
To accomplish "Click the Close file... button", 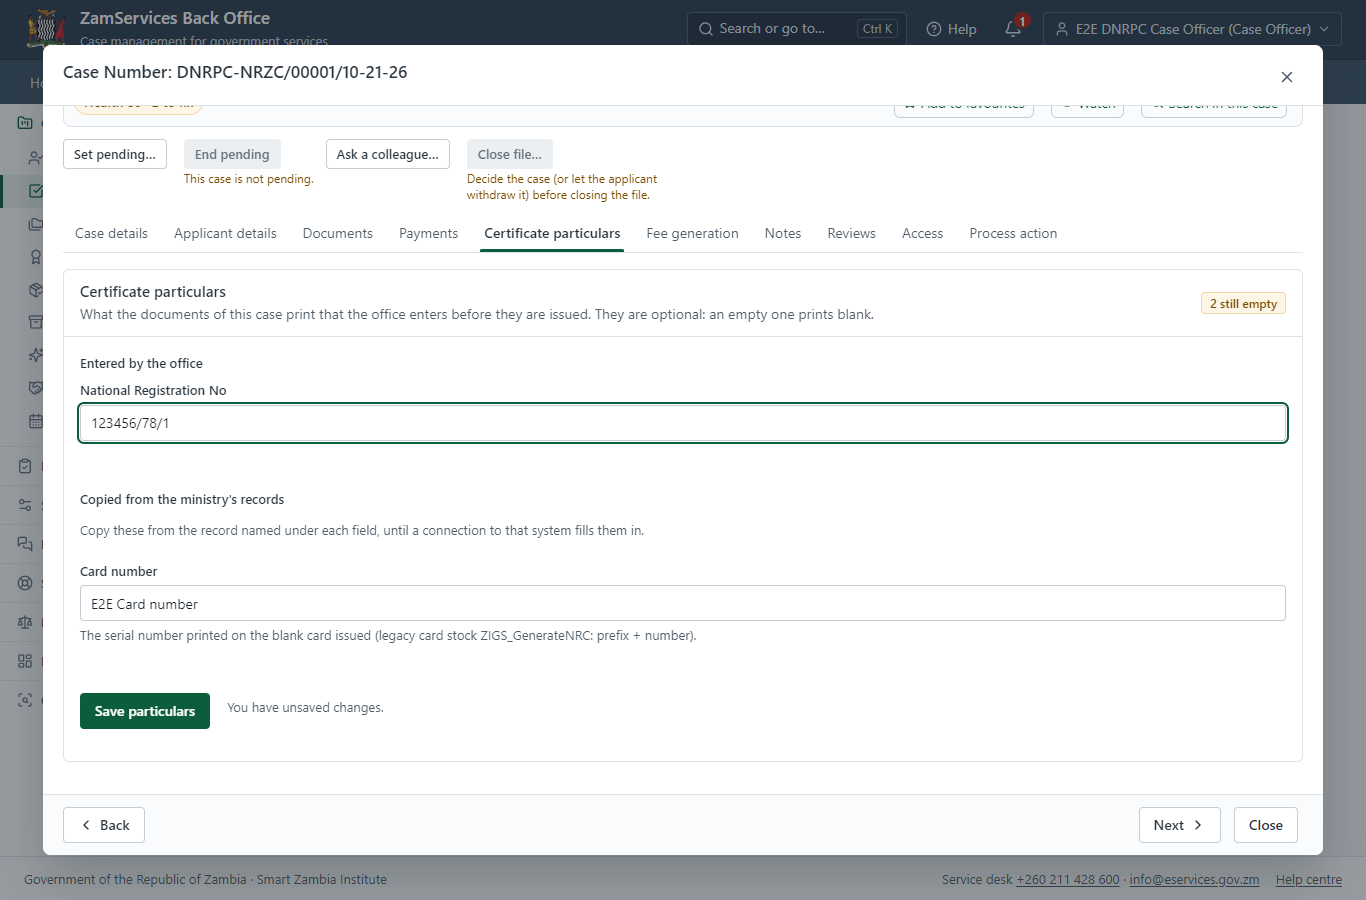I will pos(510,154).
